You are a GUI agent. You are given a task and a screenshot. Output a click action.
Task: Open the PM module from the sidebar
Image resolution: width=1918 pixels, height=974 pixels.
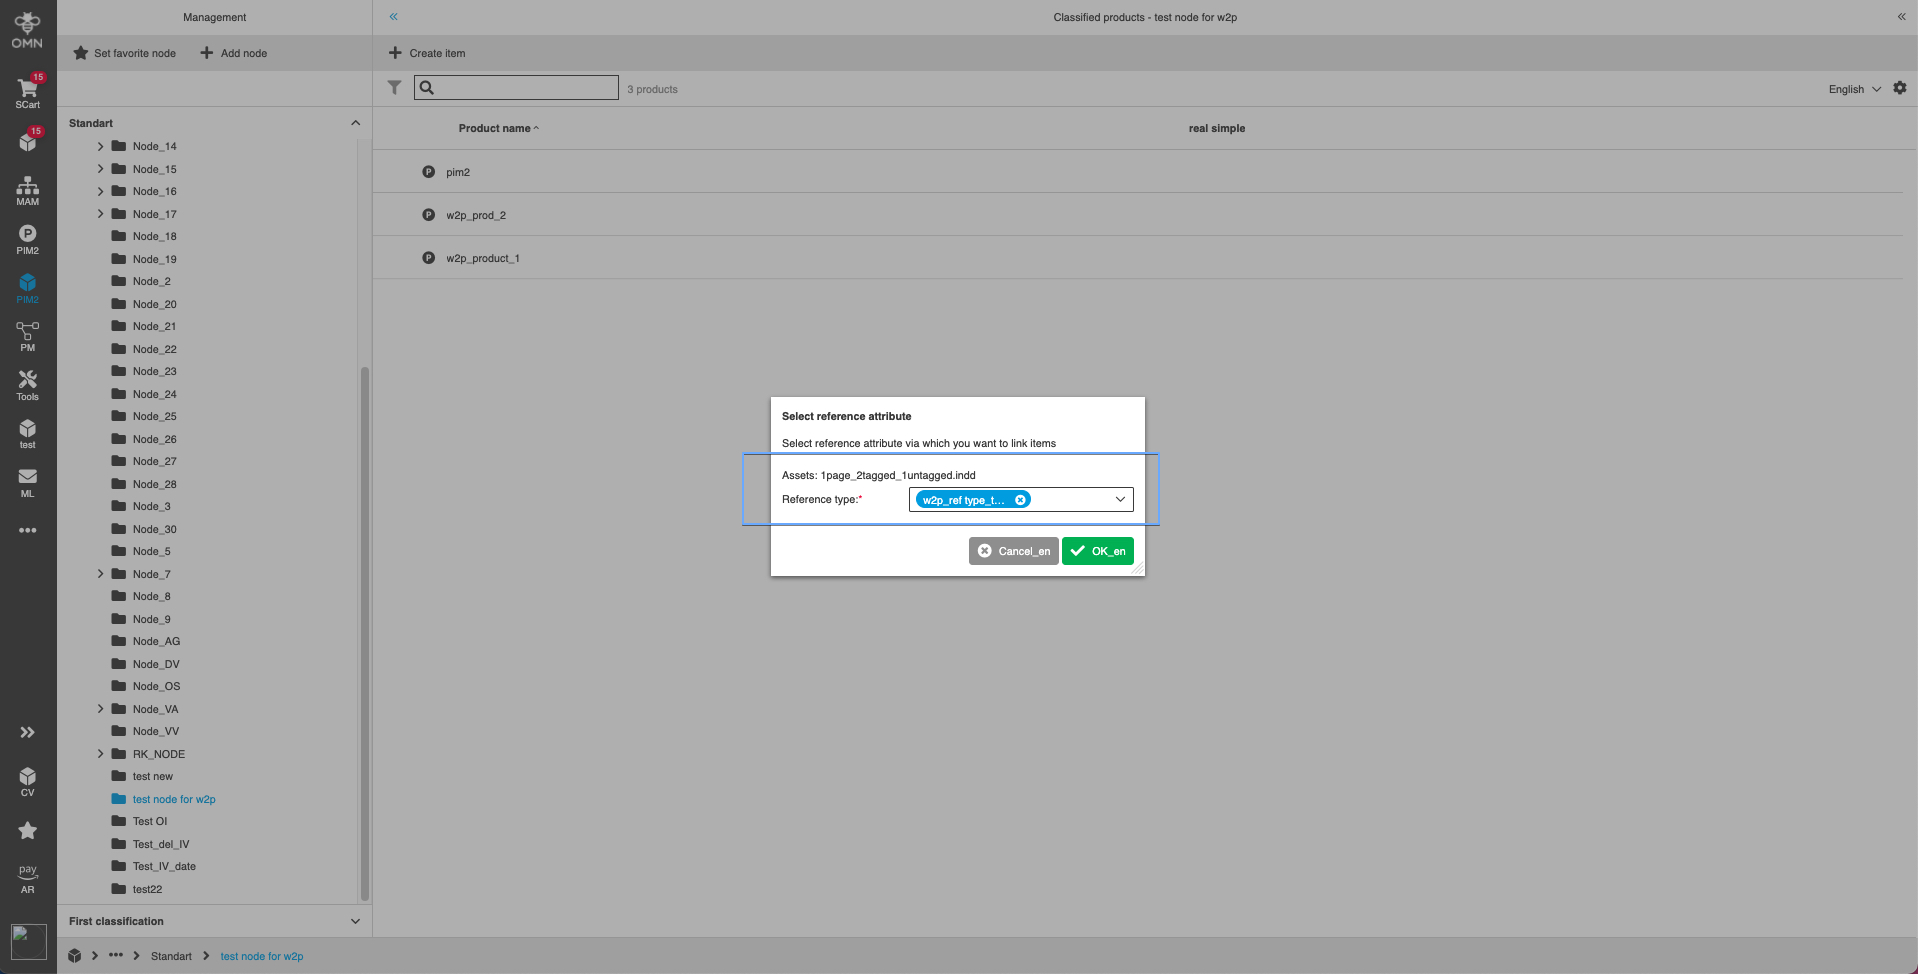[x=27, y=335]
